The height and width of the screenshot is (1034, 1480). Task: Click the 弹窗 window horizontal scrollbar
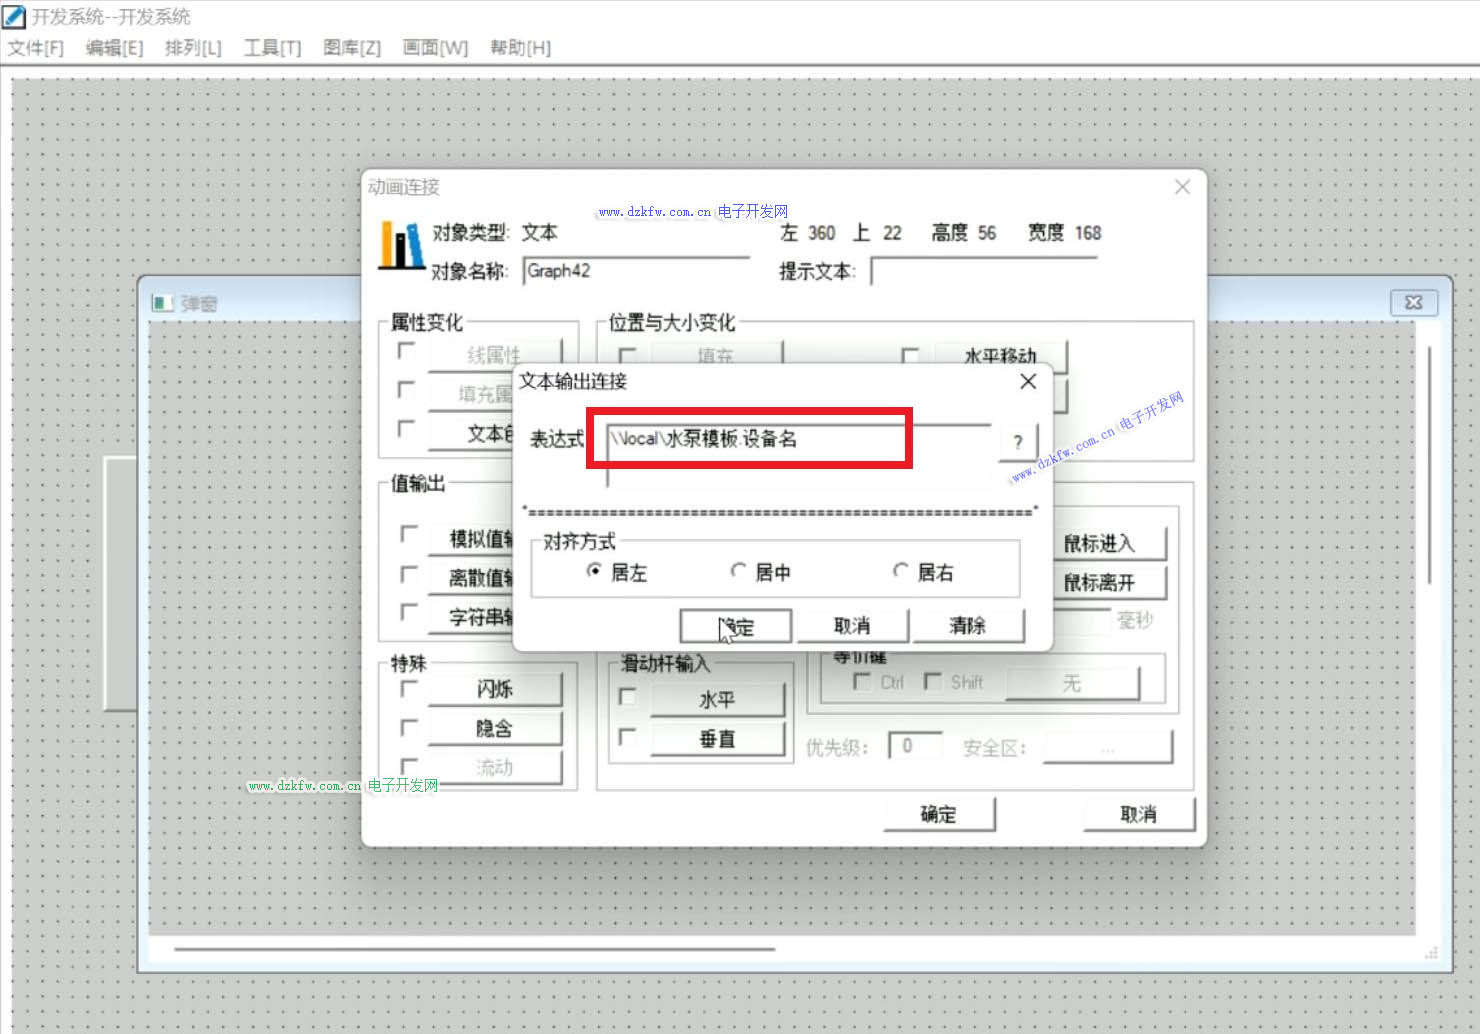pyautogui.click(x=475, y=948)
